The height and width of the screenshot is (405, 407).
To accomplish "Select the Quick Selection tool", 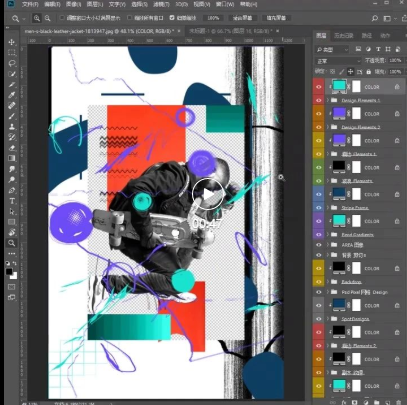I will [12, 74].
